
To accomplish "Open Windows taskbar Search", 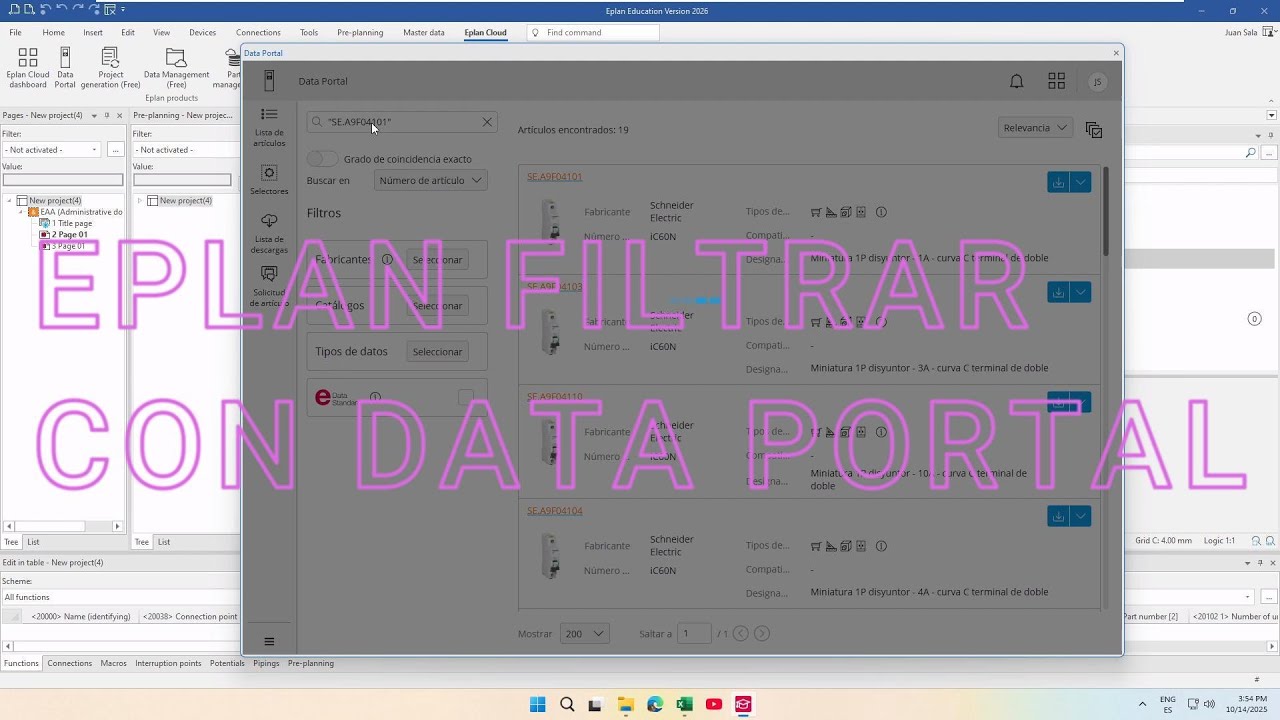I will 567,704.
